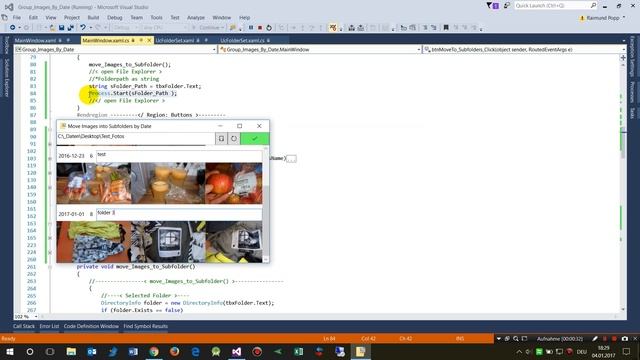Click the Navigate Backward toolbar icon

[x=13, y=28]
